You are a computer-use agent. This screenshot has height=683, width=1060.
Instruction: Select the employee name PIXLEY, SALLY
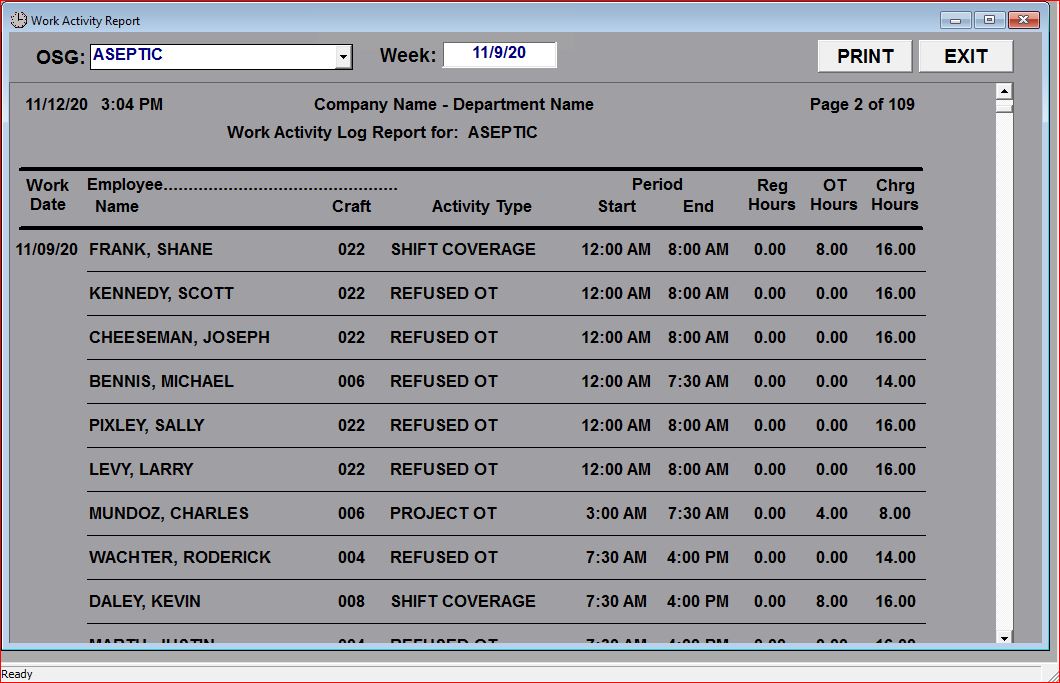[x=147, y=425]
